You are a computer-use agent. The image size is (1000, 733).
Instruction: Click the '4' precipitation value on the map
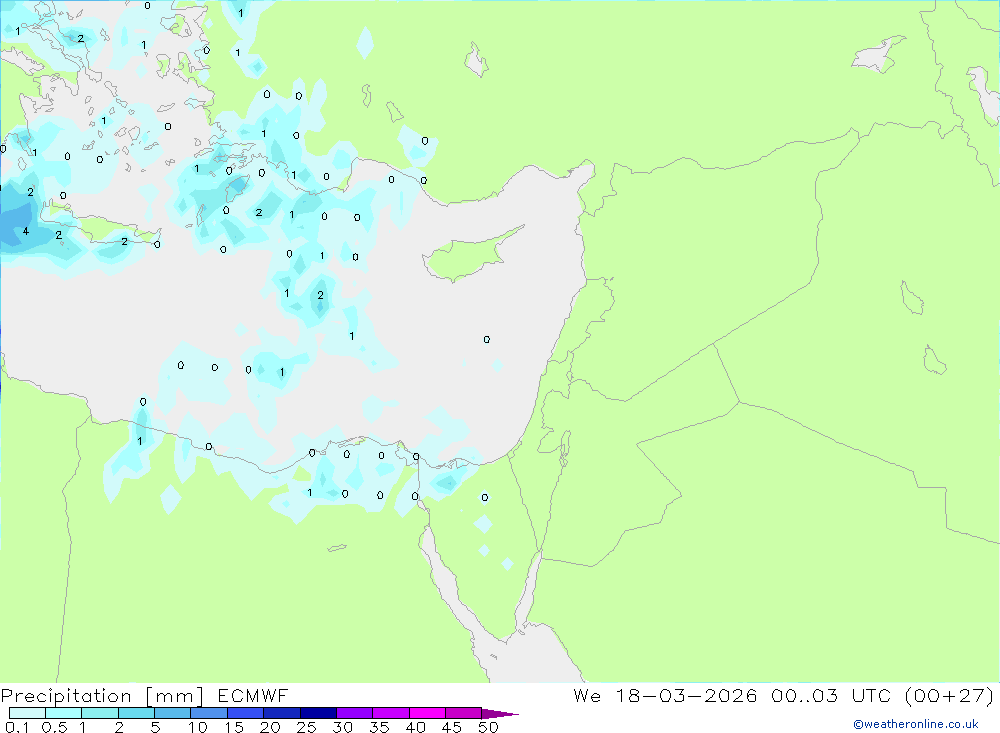26,231
